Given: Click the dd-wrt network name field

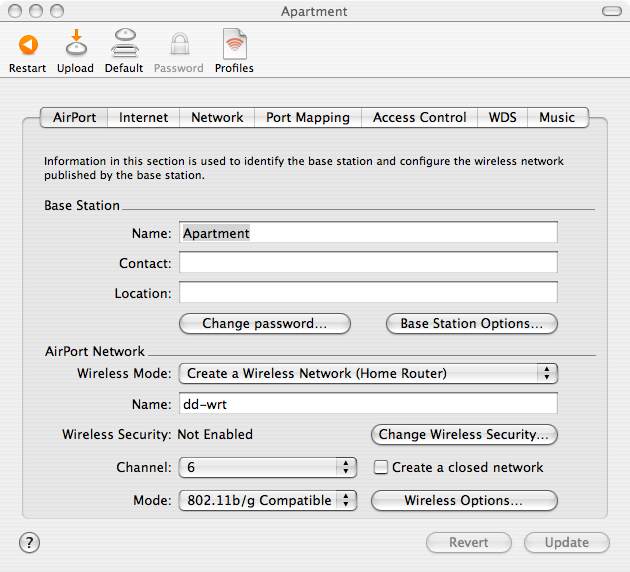Looking at the screenshot, I should tap(368, 403).
